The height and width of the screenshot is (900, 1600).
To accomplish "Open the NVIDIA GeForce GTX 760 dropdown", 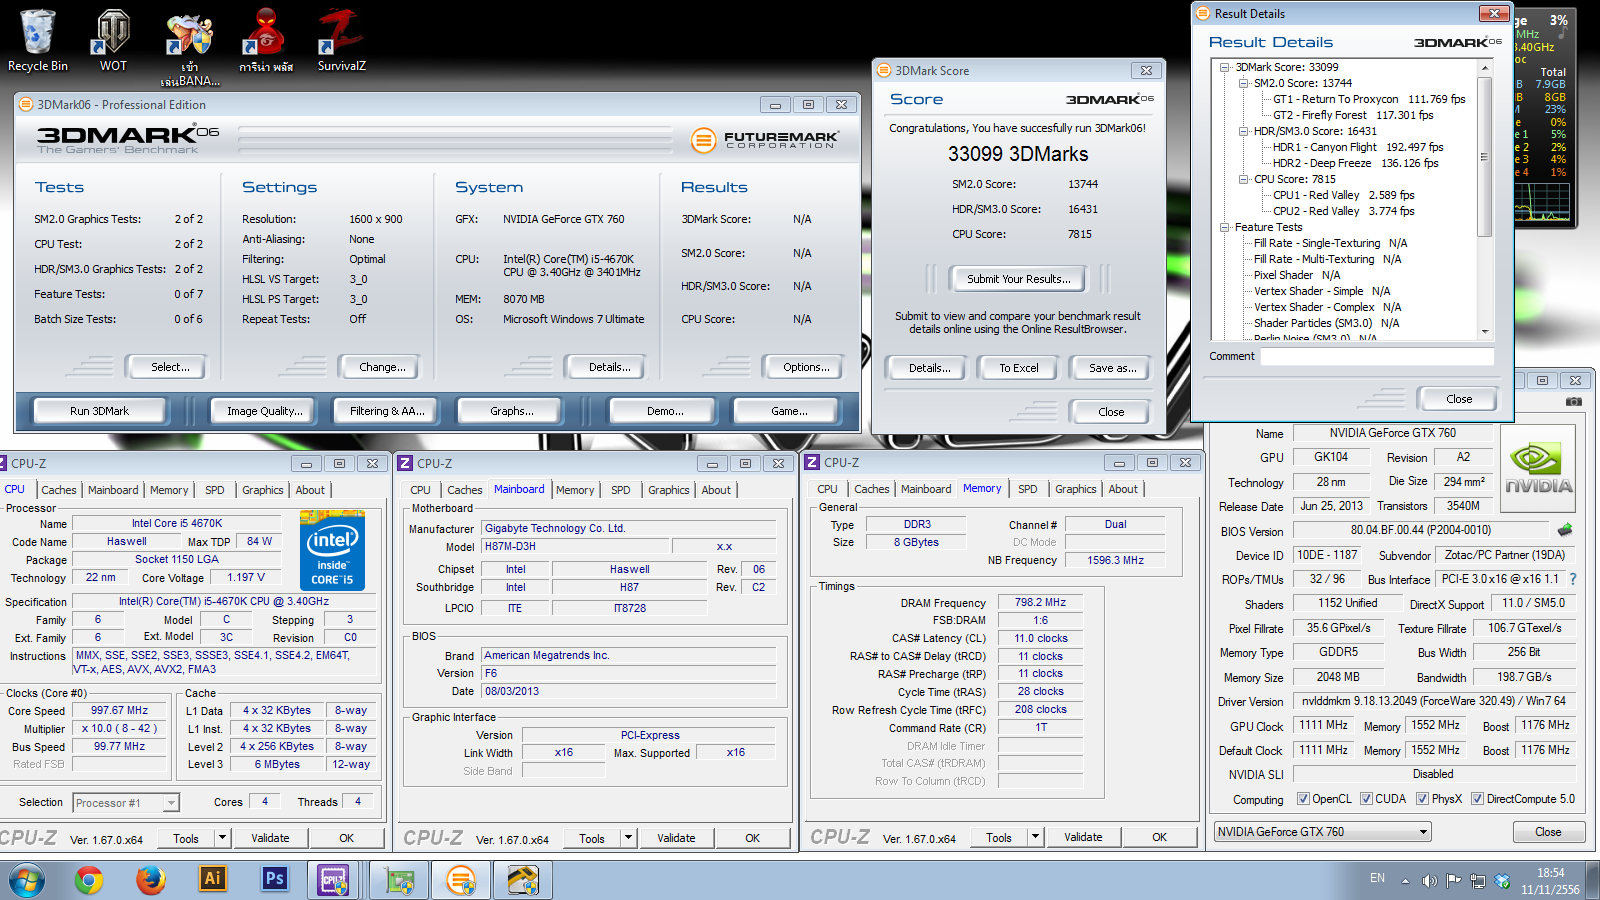I will (x=1322, y=832).
